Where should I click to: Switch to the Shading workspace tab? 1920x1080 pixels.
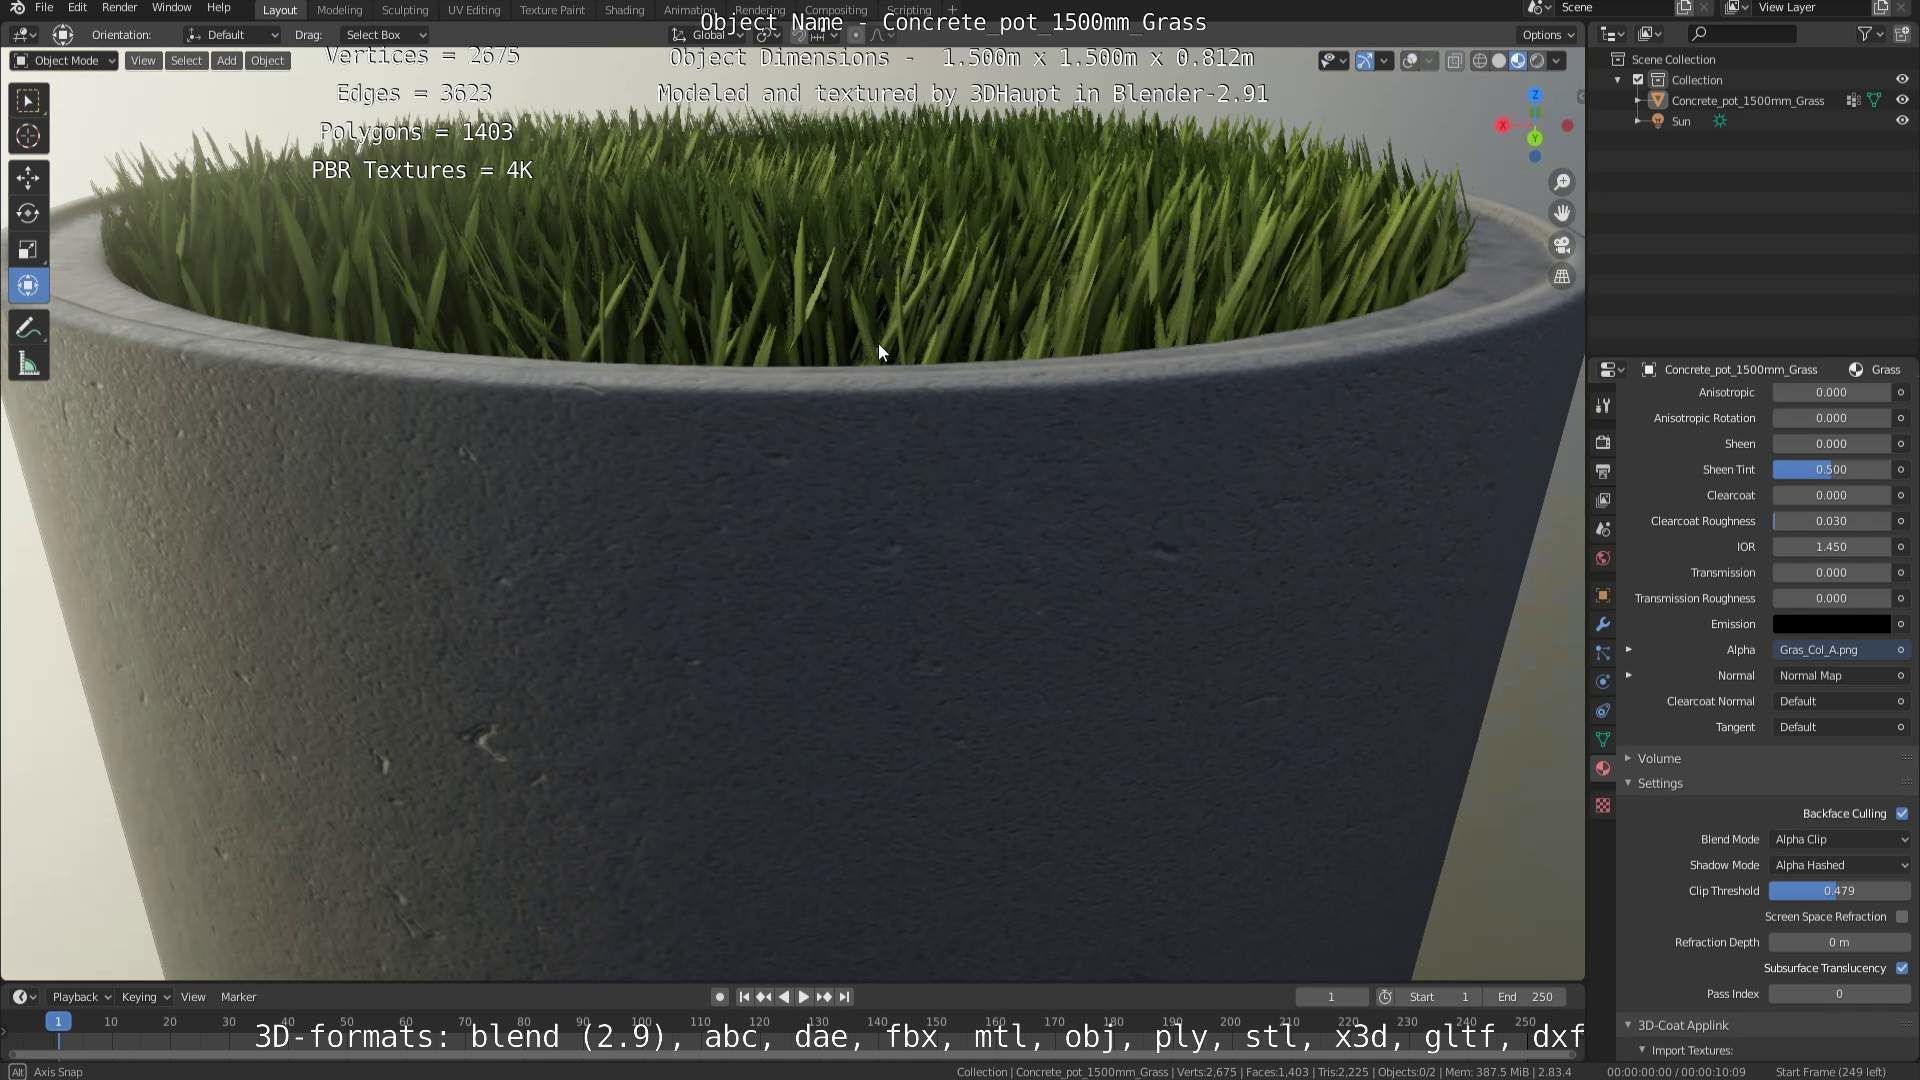tap(624, 10)
